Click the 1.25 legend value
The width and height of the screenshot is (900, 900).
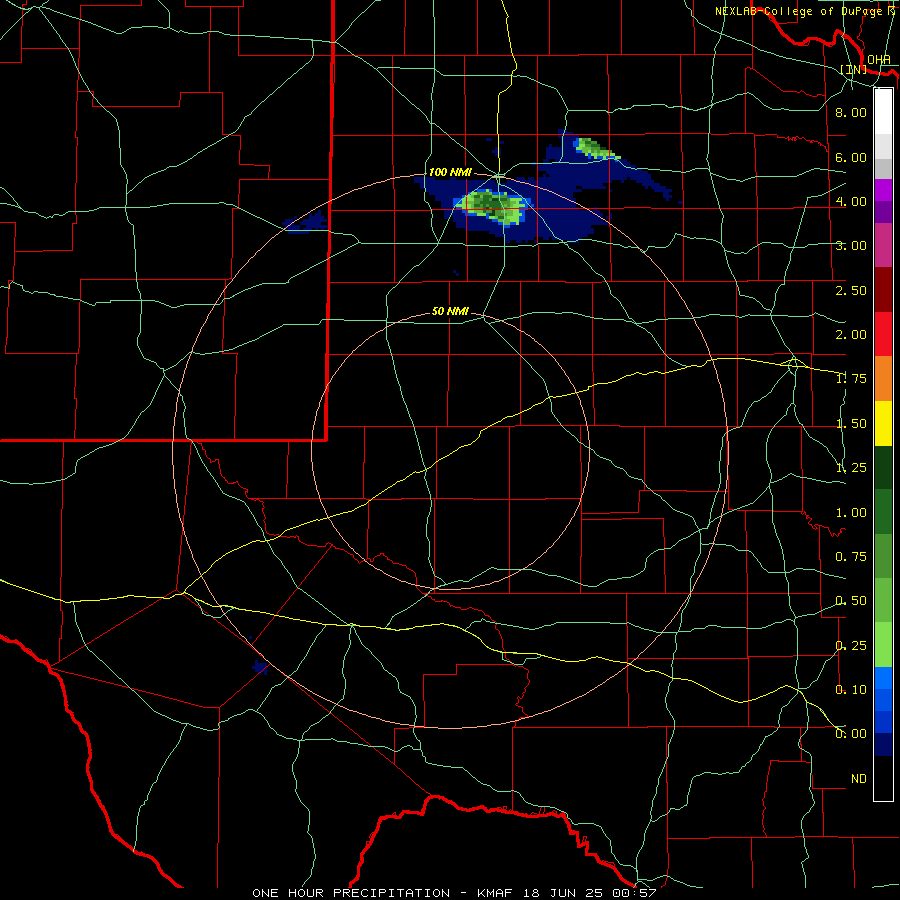point(851,468)
